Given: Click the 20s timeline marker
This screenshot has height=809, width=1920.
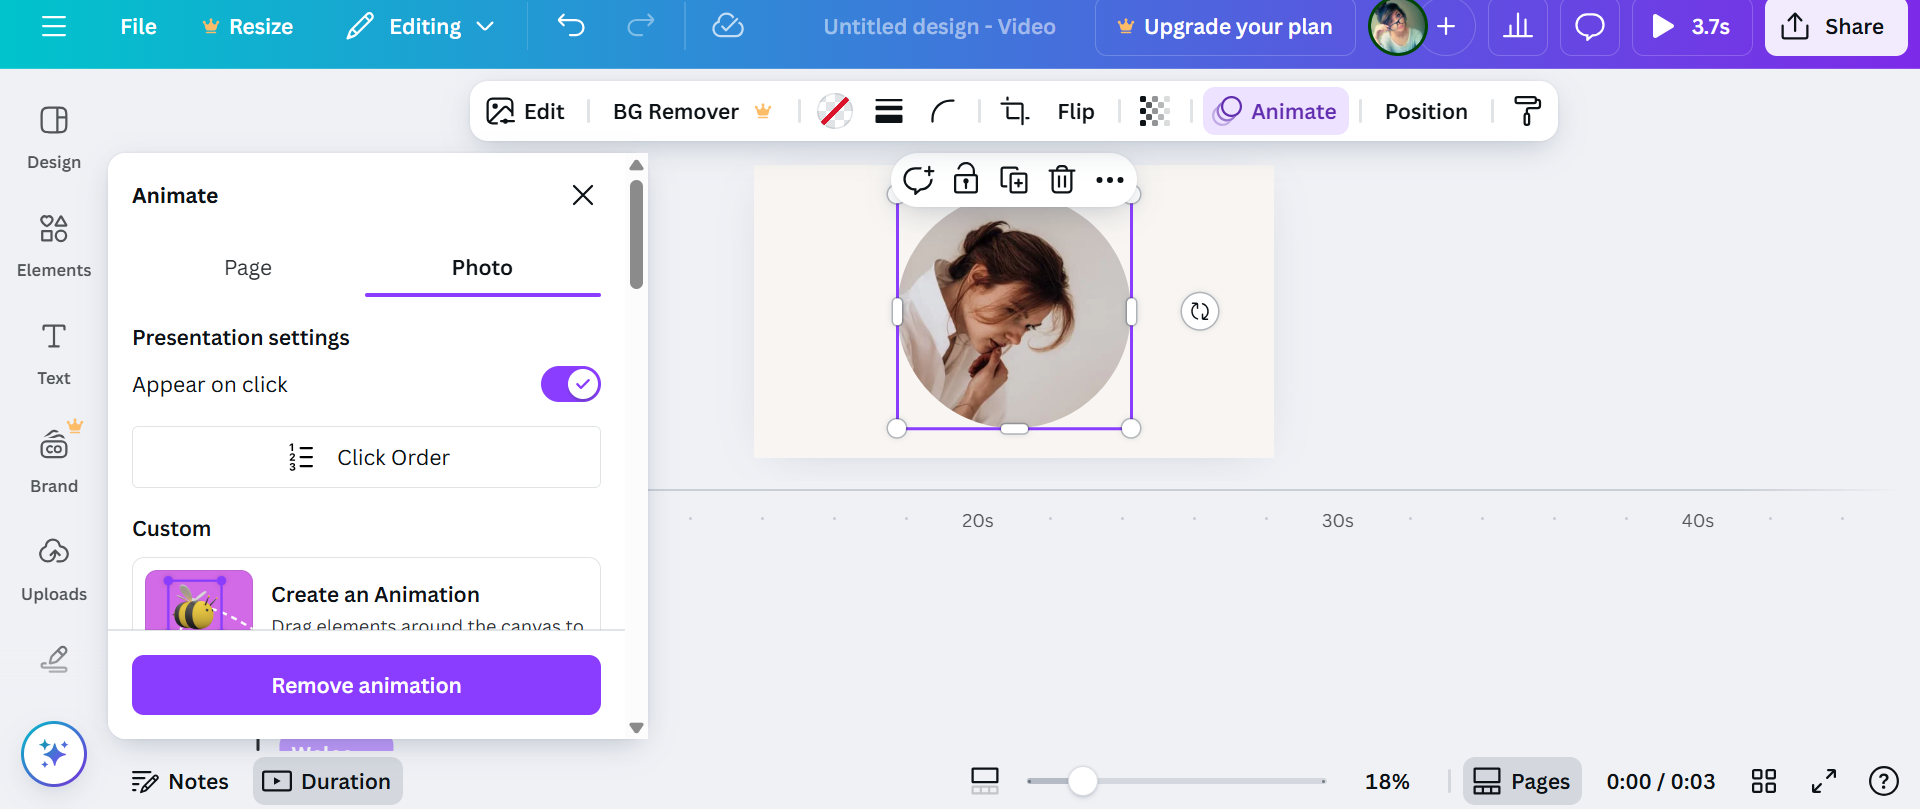Looking at the screenshot, I should pos(977,521).
